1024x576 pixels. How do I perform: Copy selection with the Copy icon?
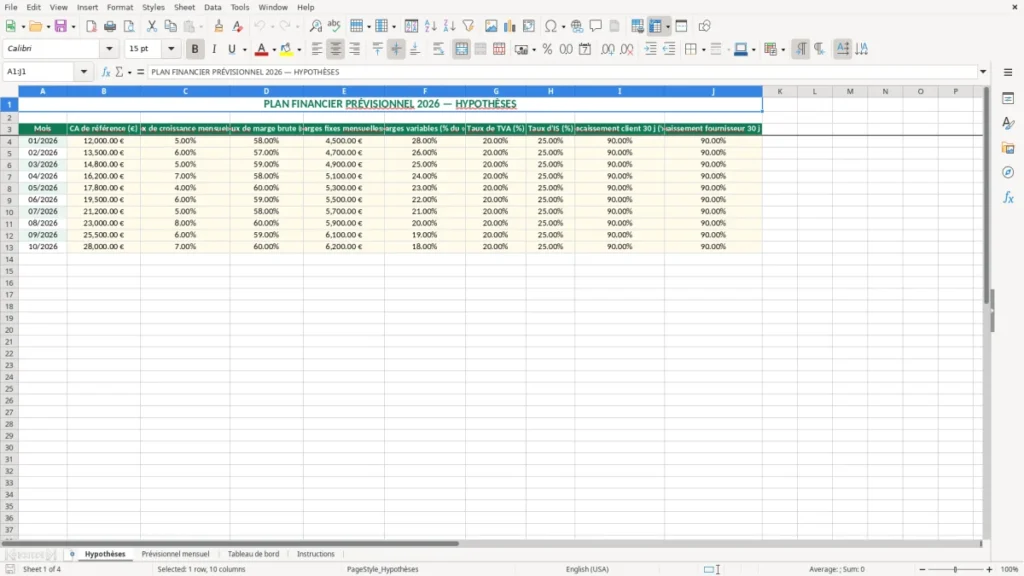pyautogui.click(x=170, y=26)
